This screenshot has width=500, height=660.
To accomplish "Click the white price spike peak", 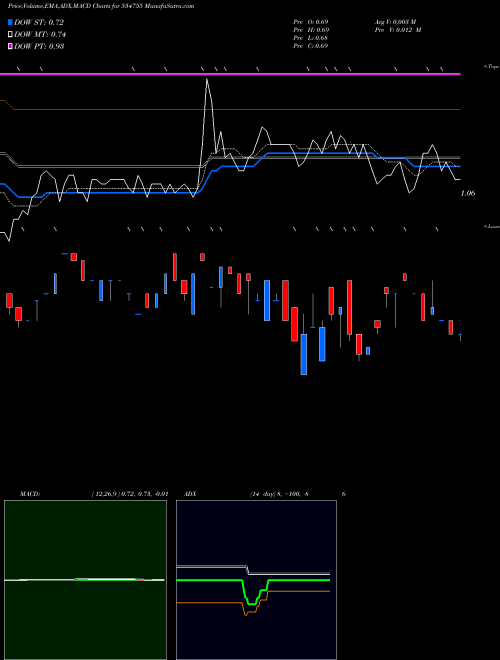I will 207,79.
